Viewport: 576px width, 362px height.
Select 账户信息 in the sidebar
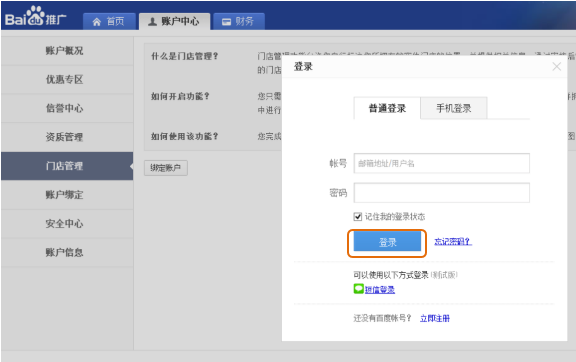click(x=67, y=252)
